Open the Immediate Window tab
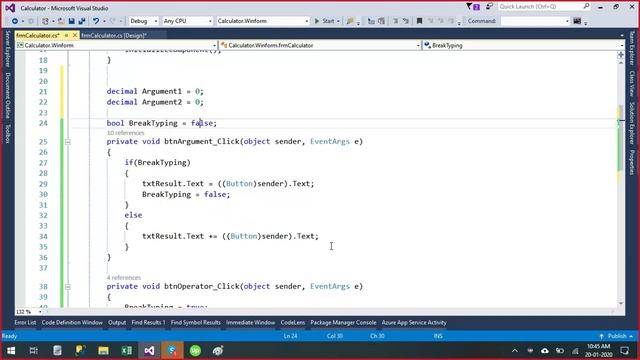 (x=251, y=322)
